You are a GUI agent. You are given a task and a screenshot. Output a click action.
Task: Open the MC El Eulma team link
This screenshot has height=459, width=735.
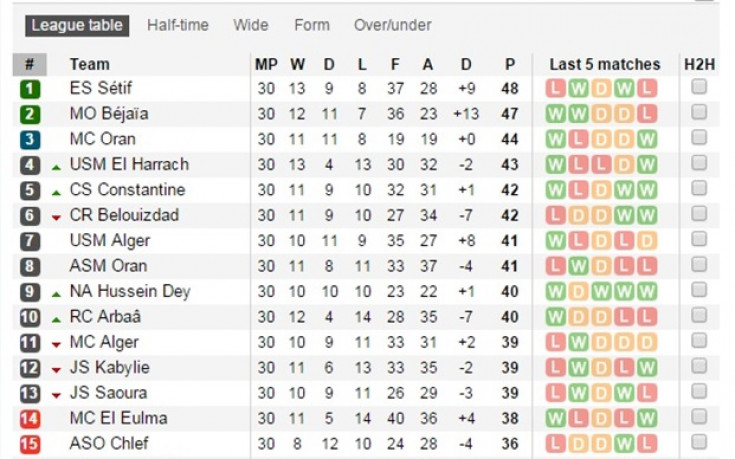(x=119, y=418)
